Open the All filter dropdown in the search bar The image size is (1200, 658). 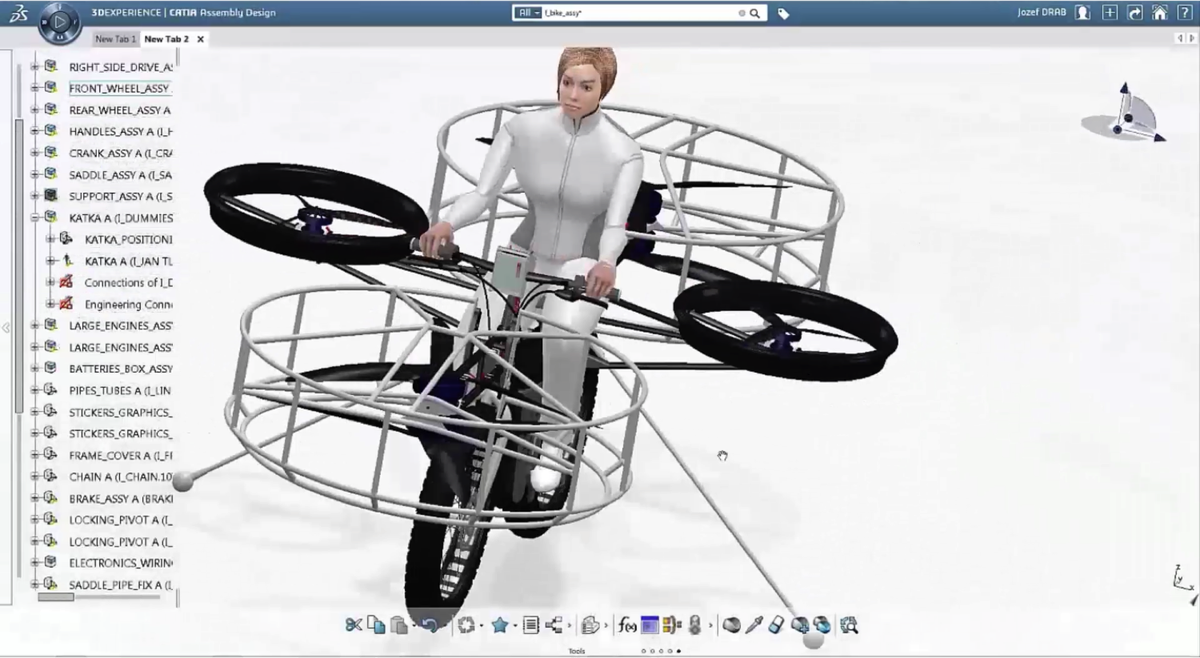pos(528,13)
